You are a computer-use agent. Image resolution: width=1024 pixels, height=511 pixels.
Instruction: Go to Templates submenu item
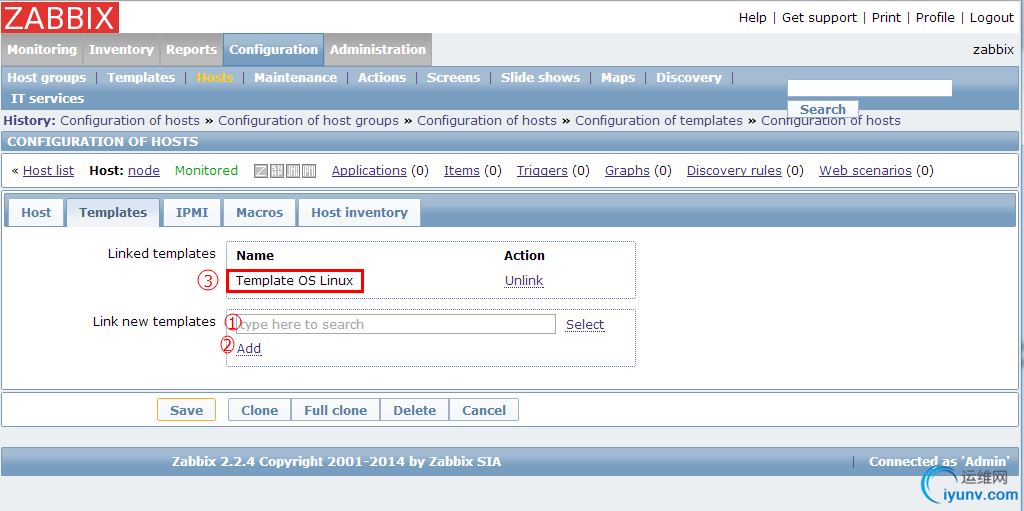pos(141,78)
